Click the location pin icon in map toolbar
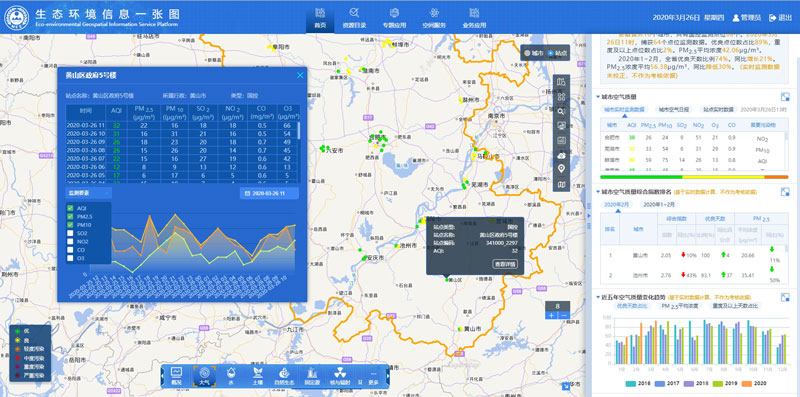Viewport: 800px width, 397px height. pyautogui.click(x=561, y=169)
